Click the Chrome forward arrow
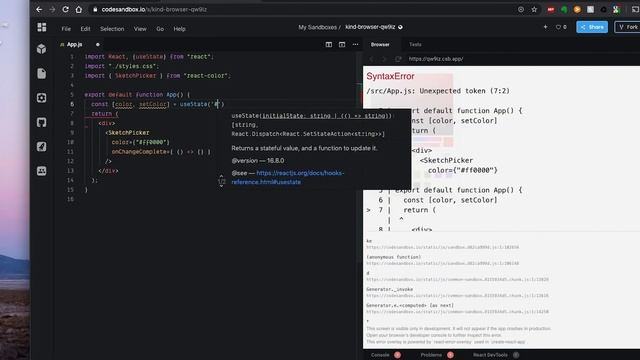 [x=52, y=9]
